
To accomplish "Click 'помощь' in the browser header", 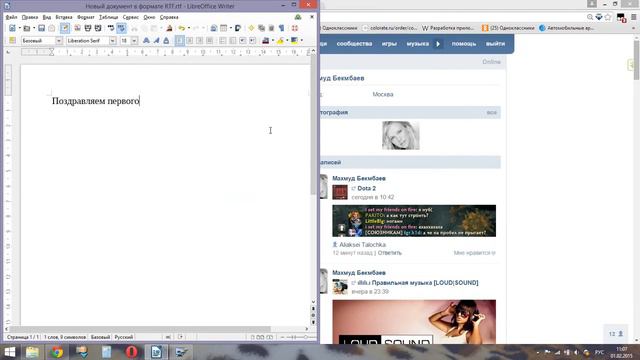I will point(464,44).
